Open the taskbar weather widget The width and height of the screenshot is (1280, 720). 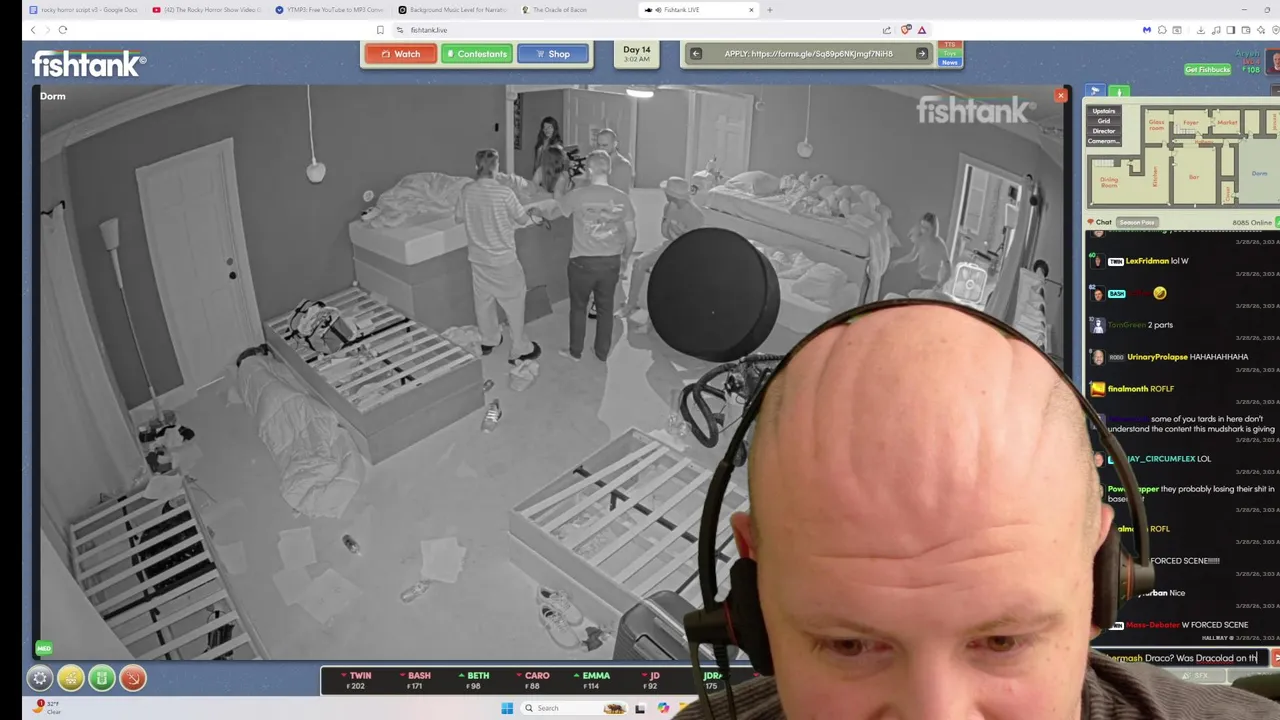48,707
